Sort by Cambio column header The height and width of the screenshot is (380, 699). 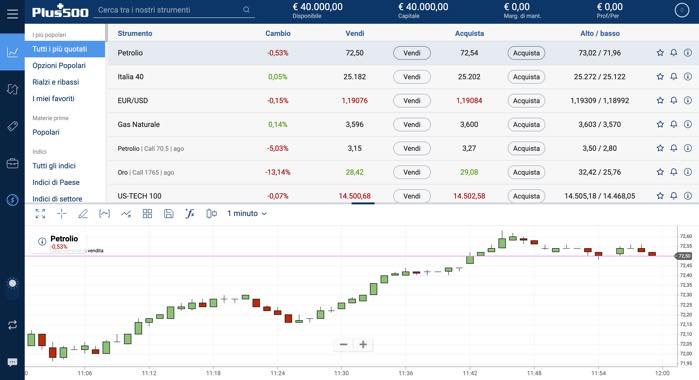coord(278,33)
